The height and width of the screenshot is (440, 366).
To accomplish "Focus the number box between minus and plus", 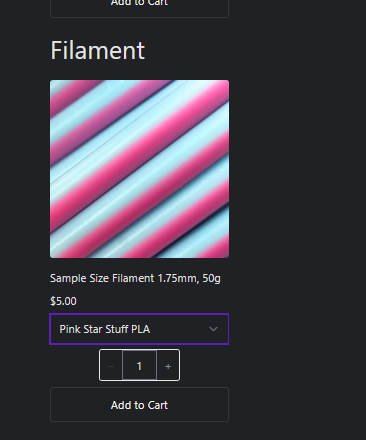I will 139,366.
